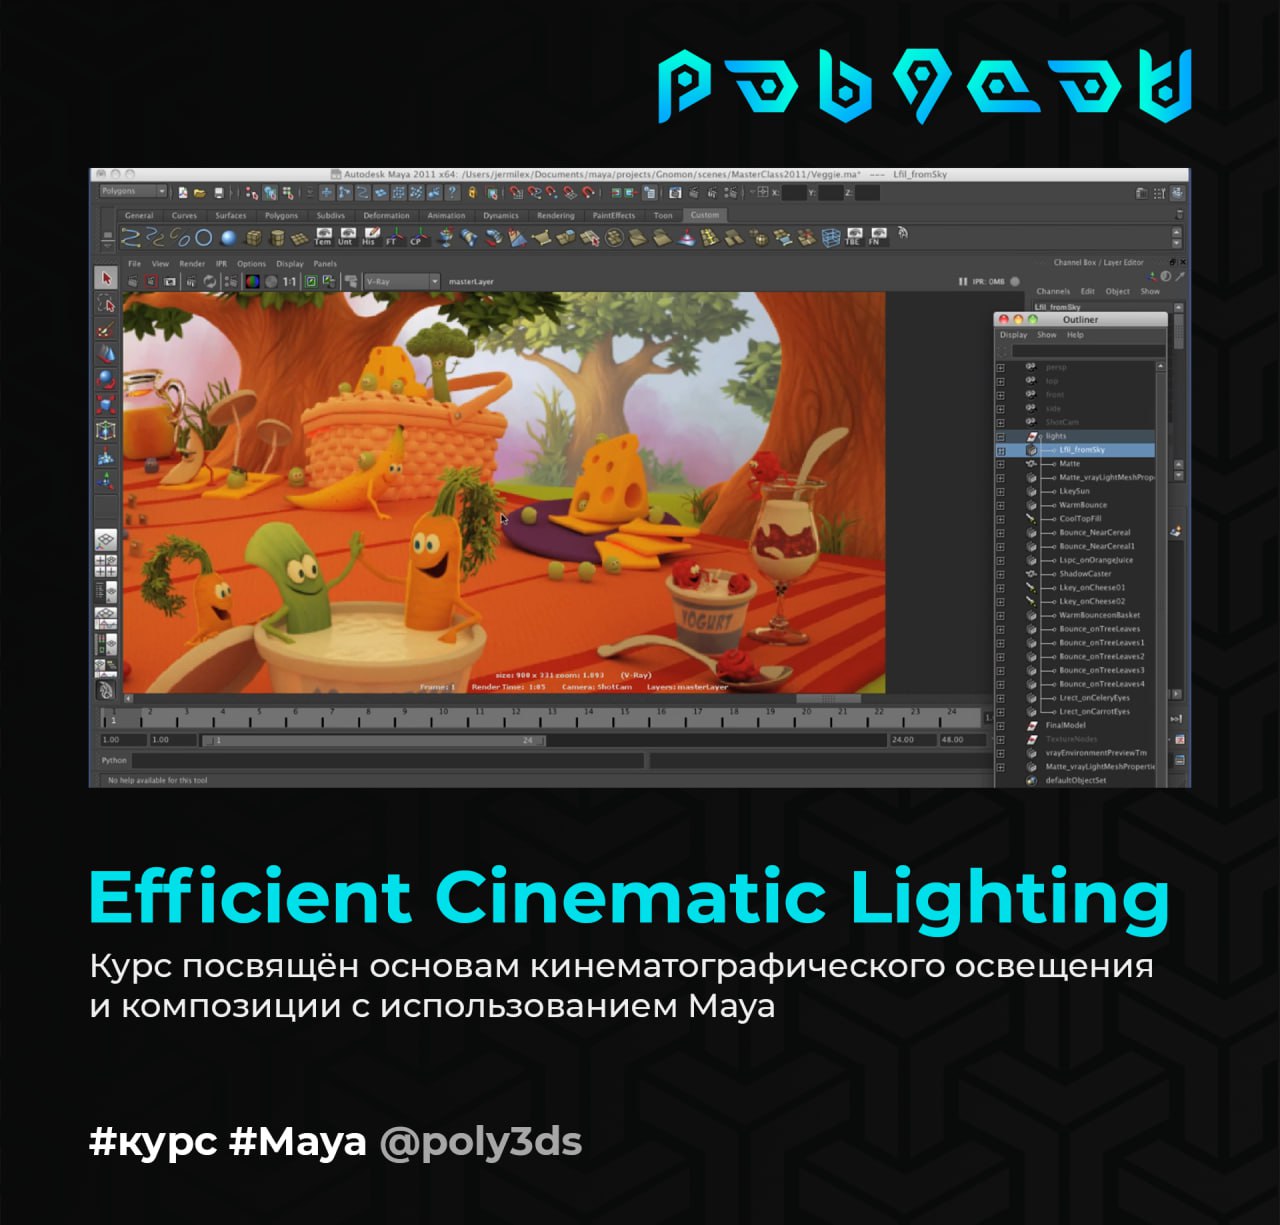The image size is (1280, 1225).
Task: Toggle snap to grid in status line
Action: 516,192
